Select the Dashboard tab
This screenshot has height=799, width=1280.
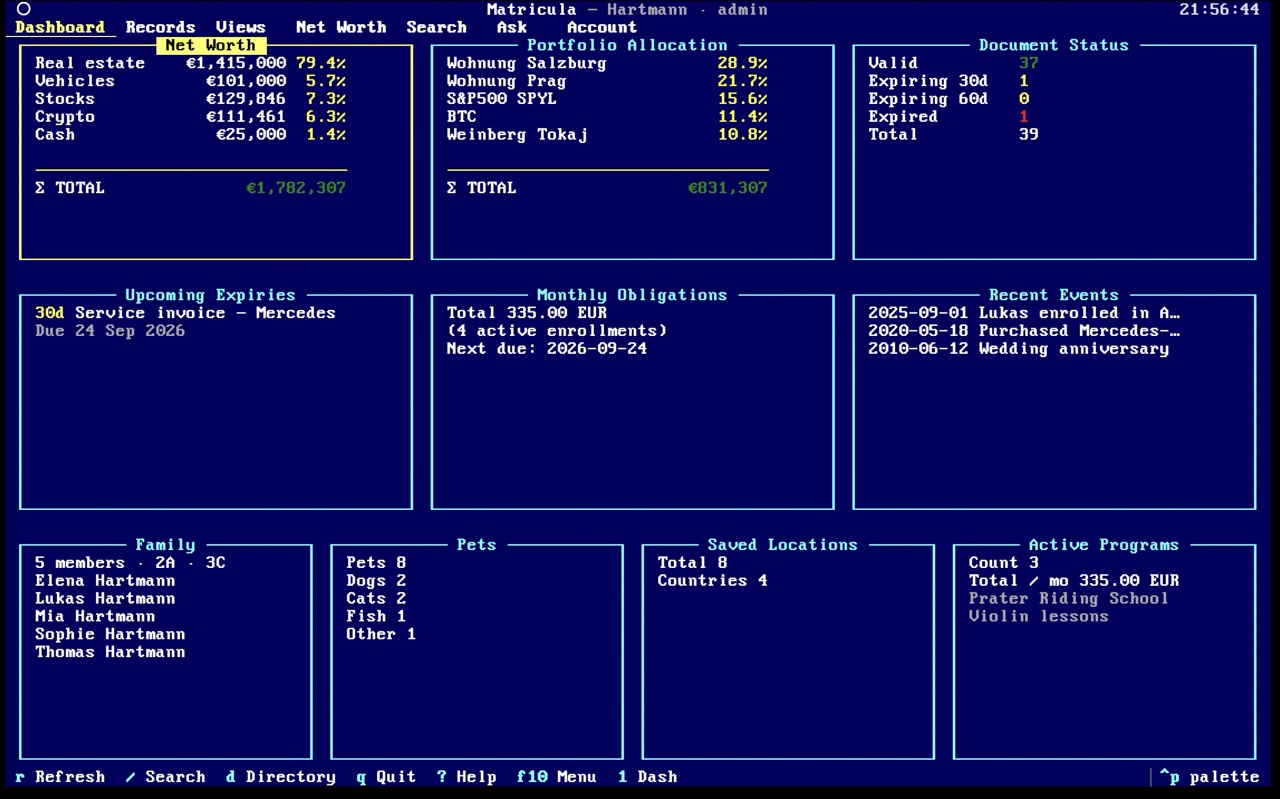(x=60, y=27)
